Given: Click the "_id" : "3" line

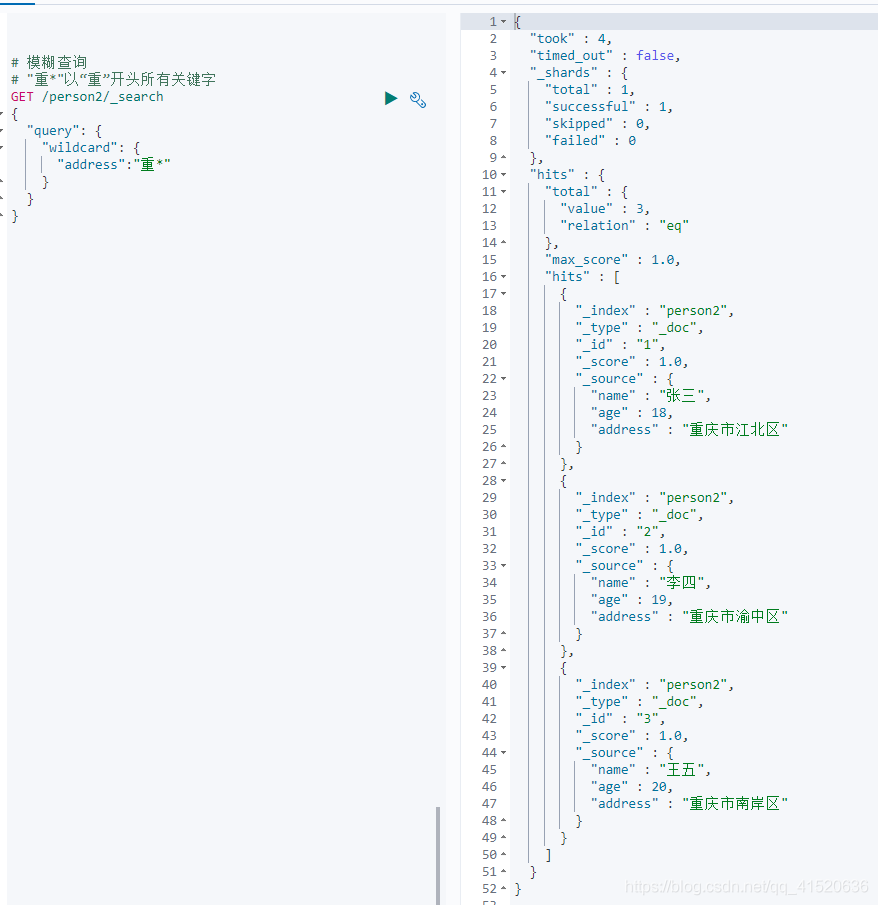Looking at the screenshot, I should point(620,719).
